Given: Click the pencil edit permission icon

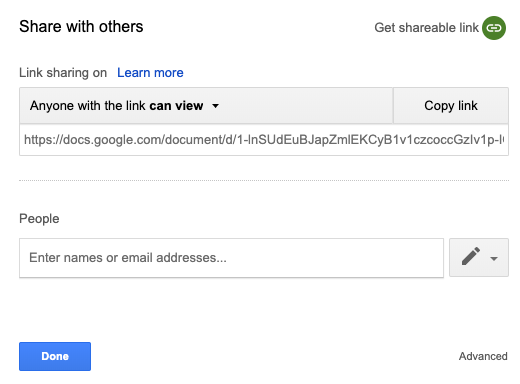Looking at the screenshot, I should coord(471,256).
